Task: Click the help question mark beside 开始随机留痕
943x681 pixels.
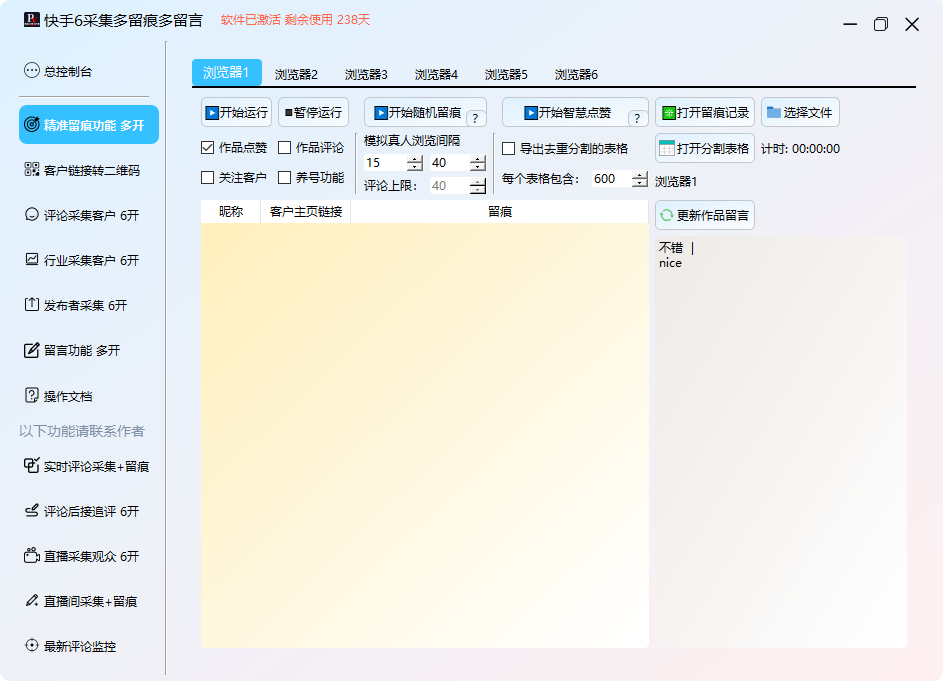Action: pos(475,119)
